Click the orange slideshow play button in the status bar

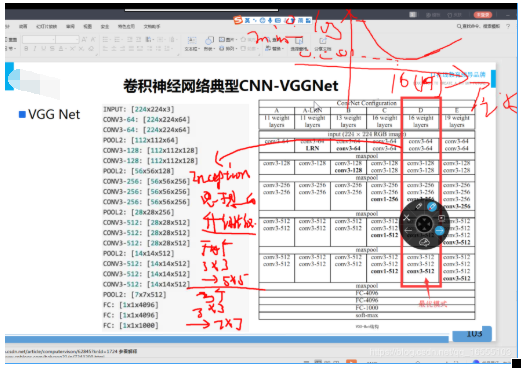[351, 362]
